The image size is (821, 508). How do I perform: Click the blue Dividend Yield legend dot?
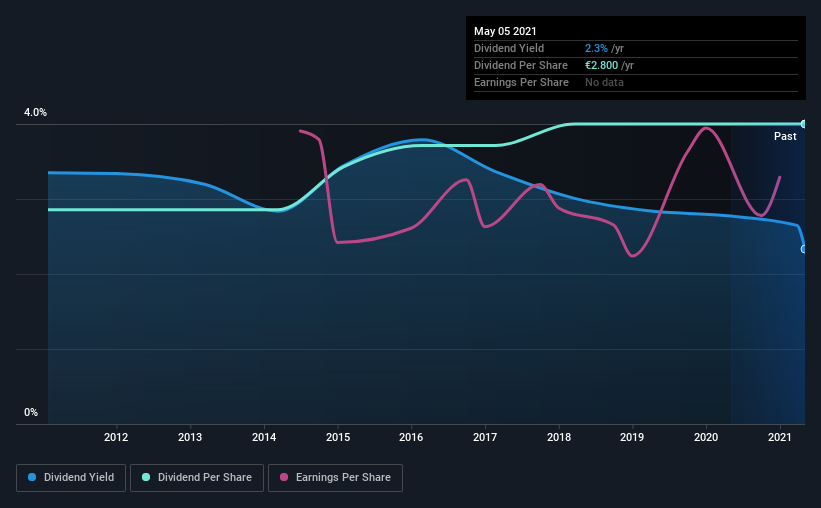[x=32, y=477]
